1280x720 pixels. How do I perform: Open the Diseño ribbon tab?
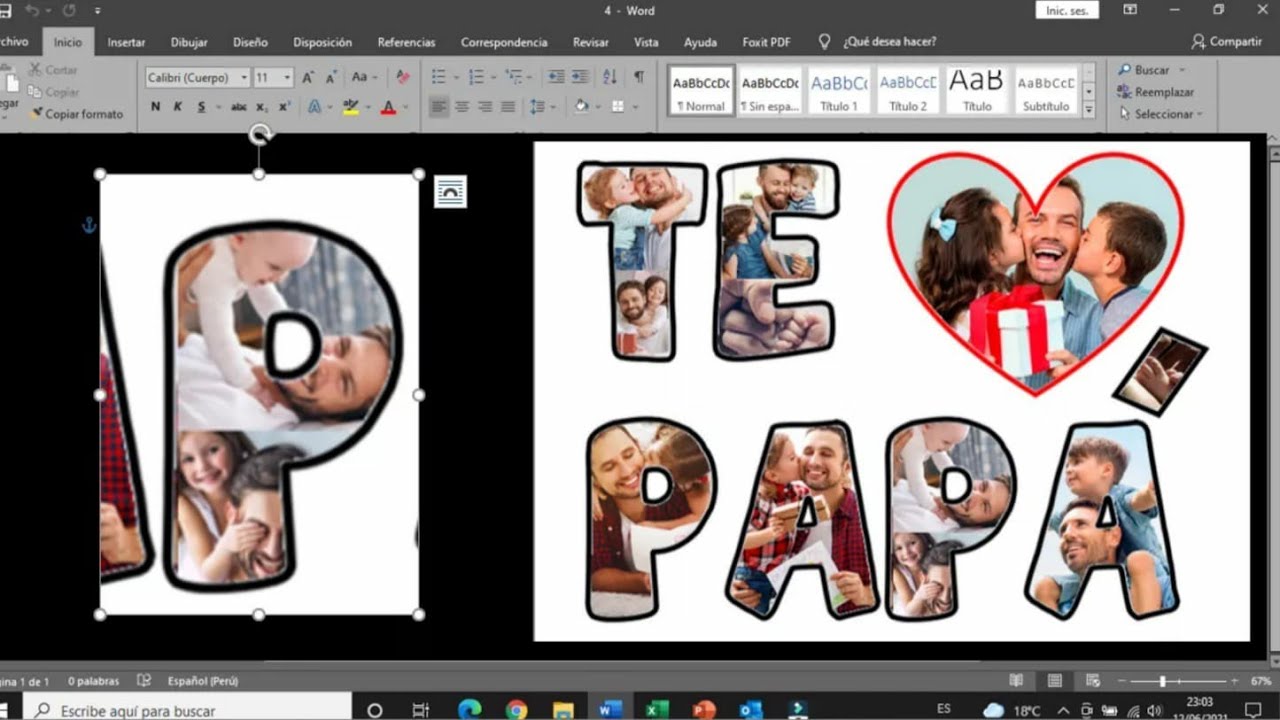coord(250,42)
